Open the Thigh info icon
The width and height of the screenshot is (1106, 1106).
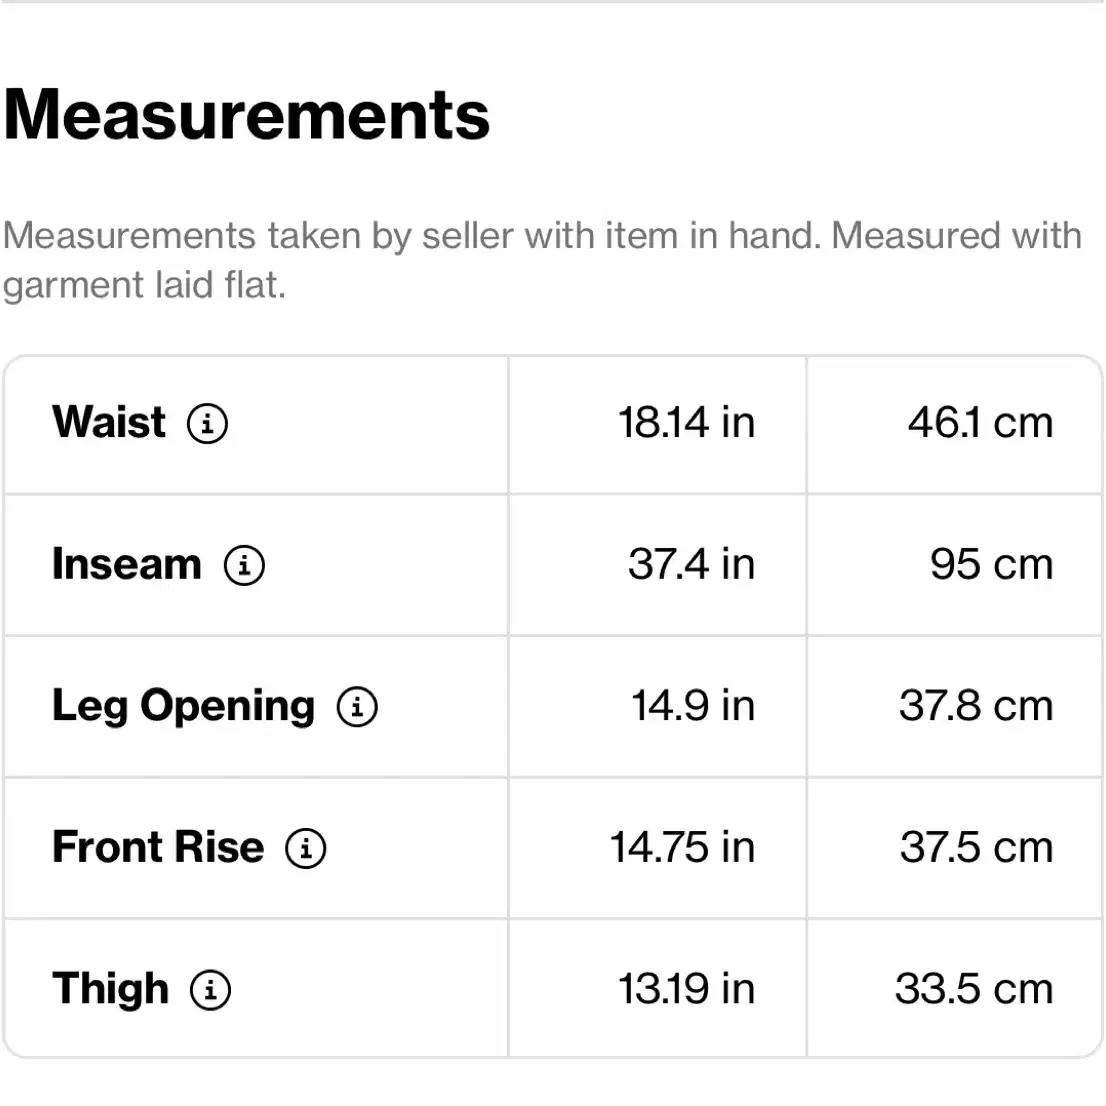coord(210,990)
